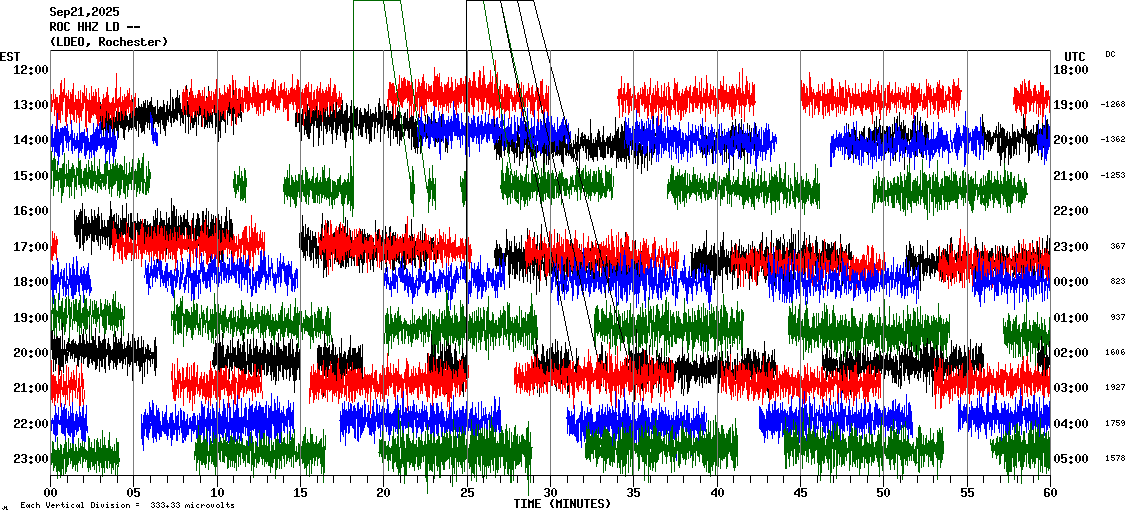1130x519 pixels.
Task: Click the TIME (MINUTES) axis title
Action: click(x=562, y=504)
